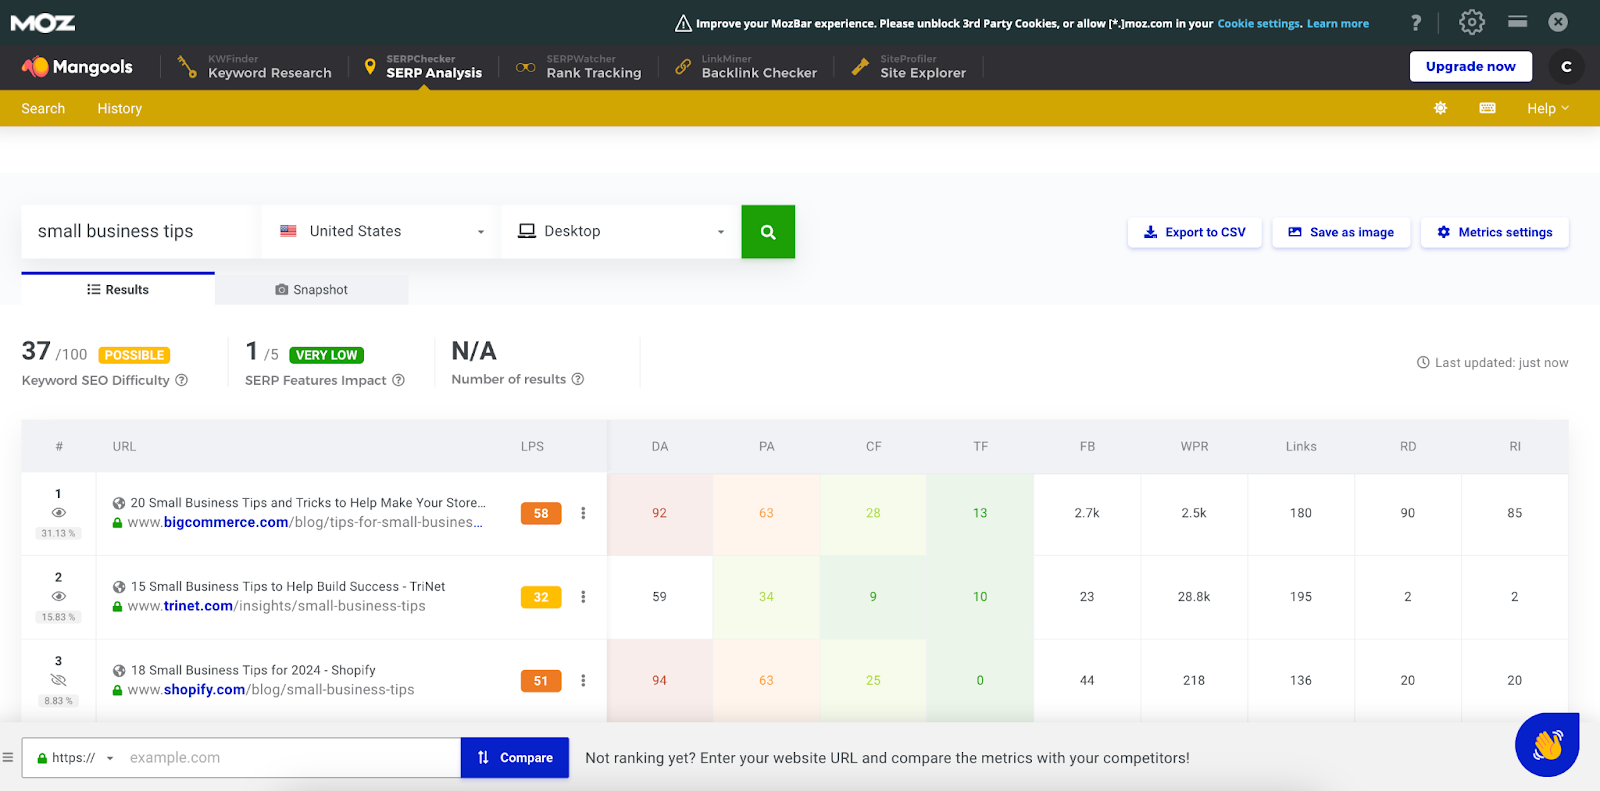The height and width of the screenshot is (791, 1600).
Task: Open Cookie settings link
Action: click(x=1259, y=24)
